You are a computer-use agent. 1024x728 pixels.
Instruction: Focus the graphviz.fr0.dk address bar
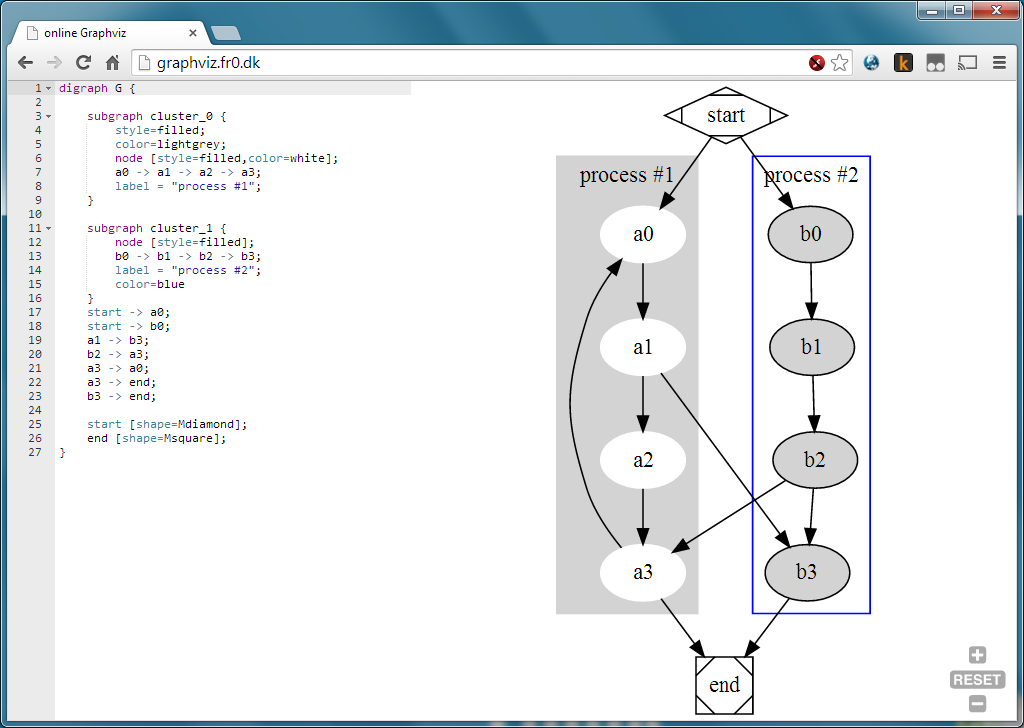pos(470,63)
